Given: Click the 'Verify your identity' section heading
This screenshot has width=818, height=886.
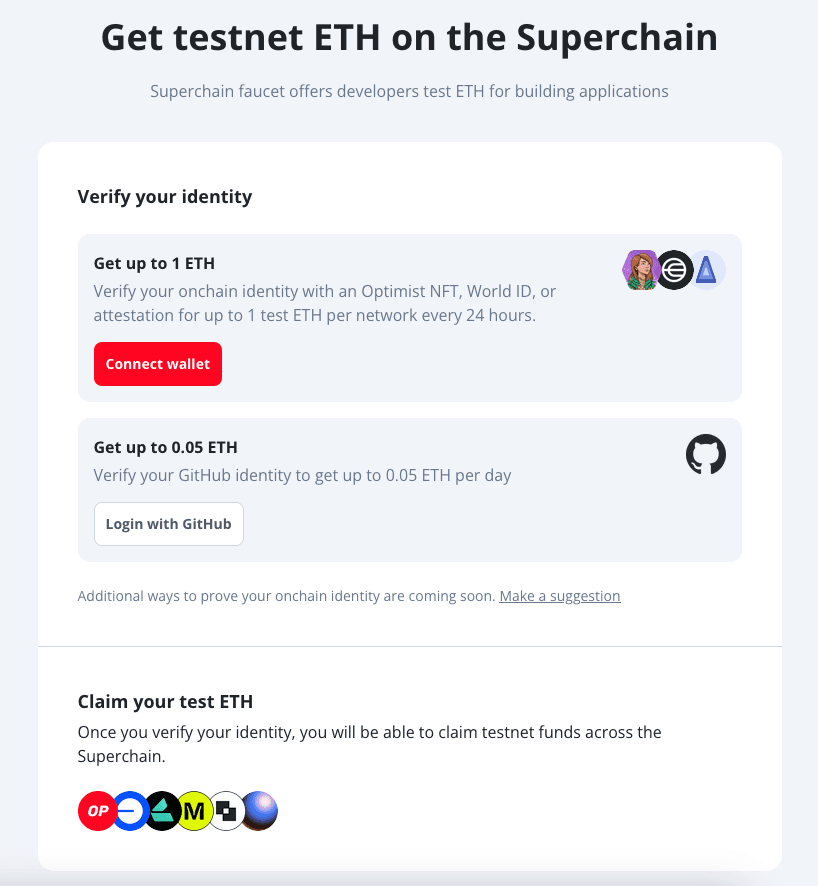Looking at the screenshot, I should click(x=165, y=196).
